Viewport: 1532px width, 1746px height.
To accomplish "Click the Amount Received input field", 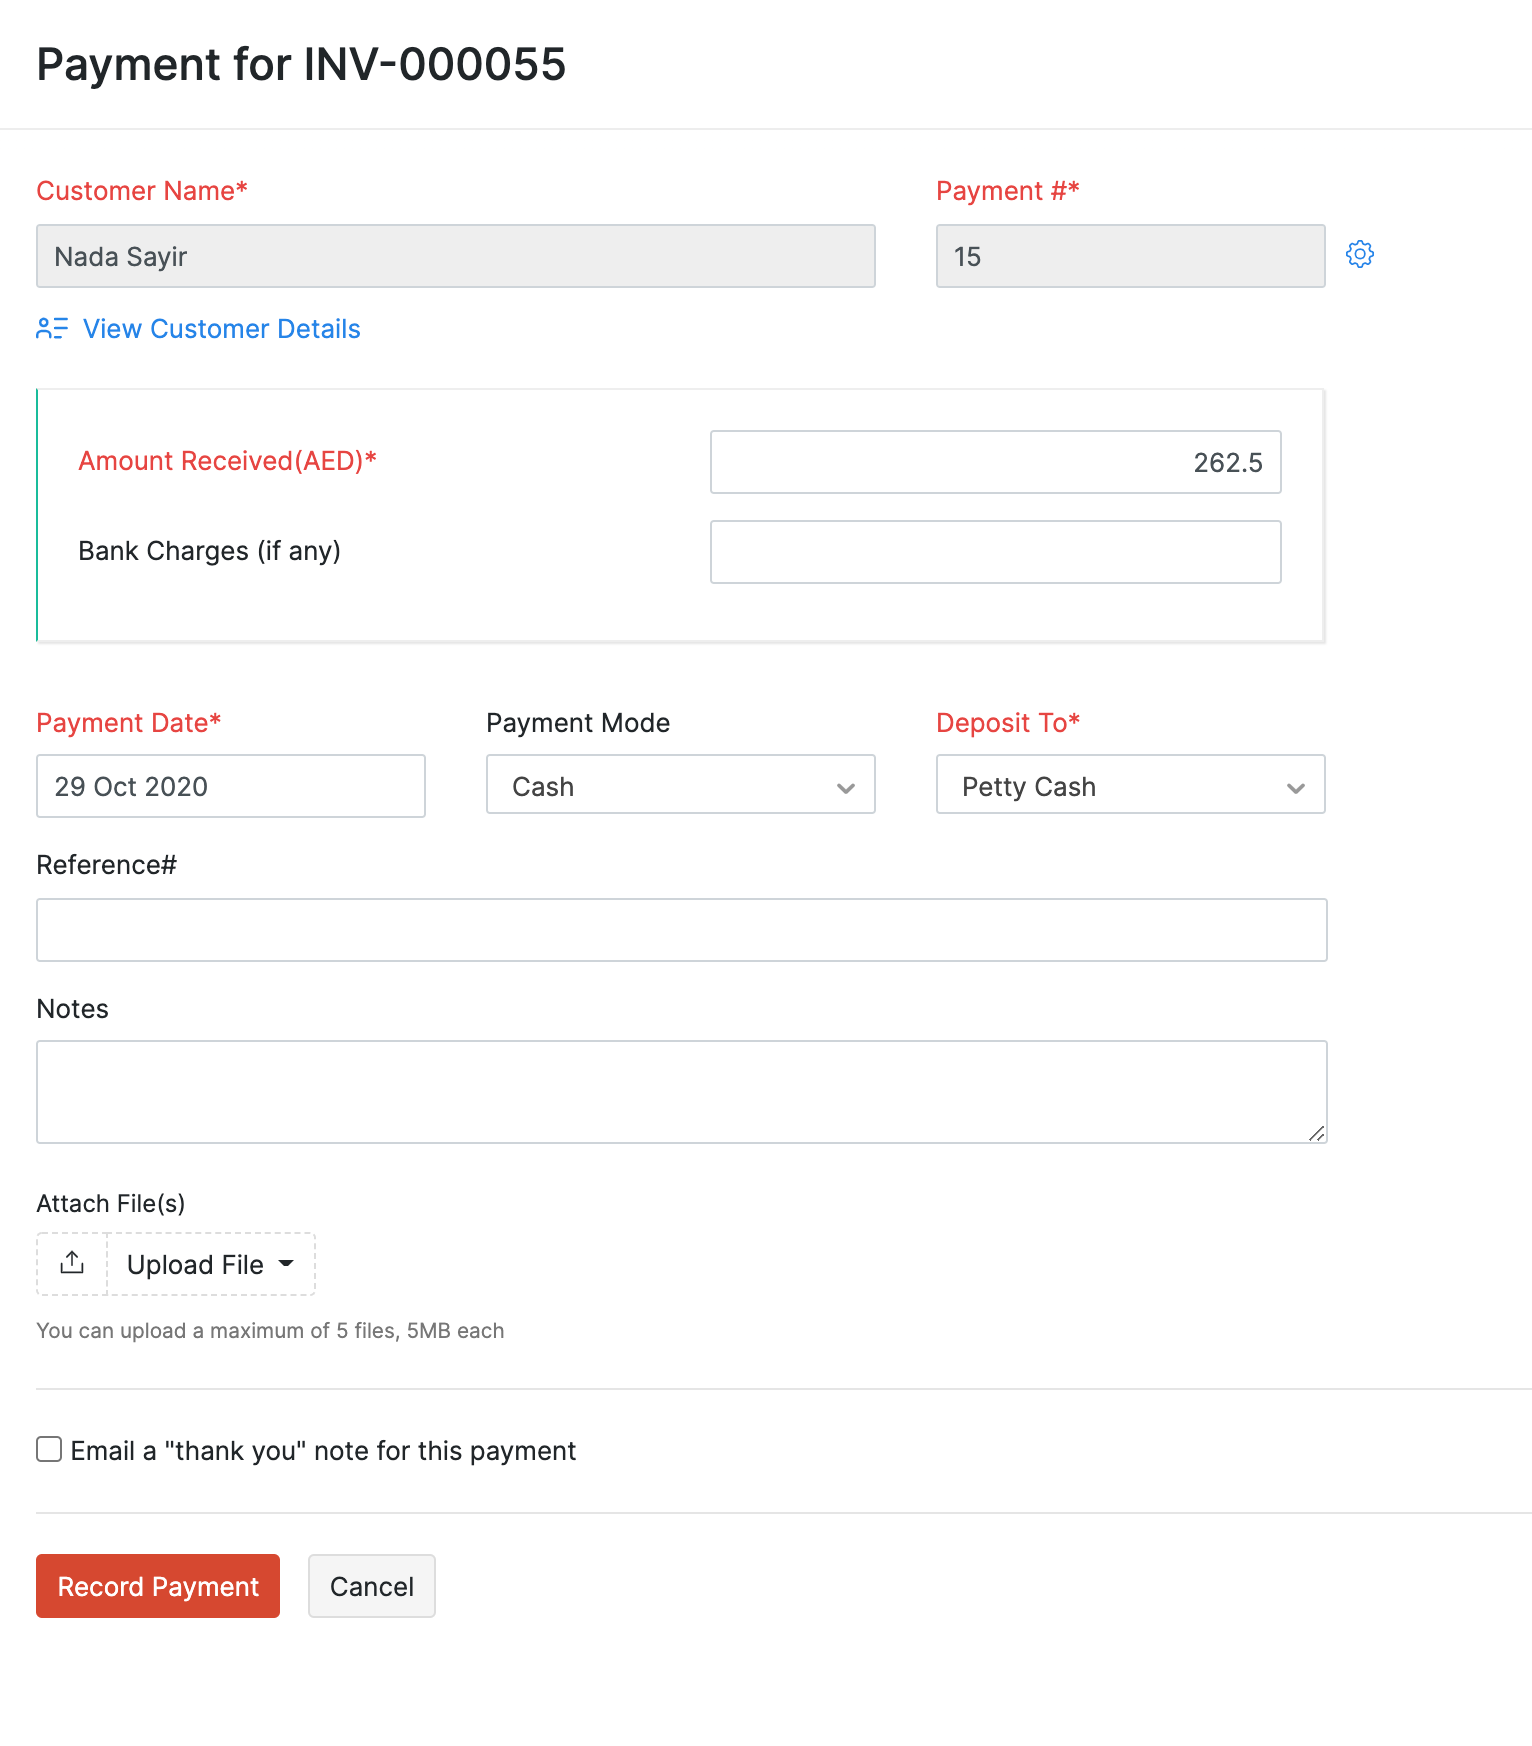I will pos(995,462).
